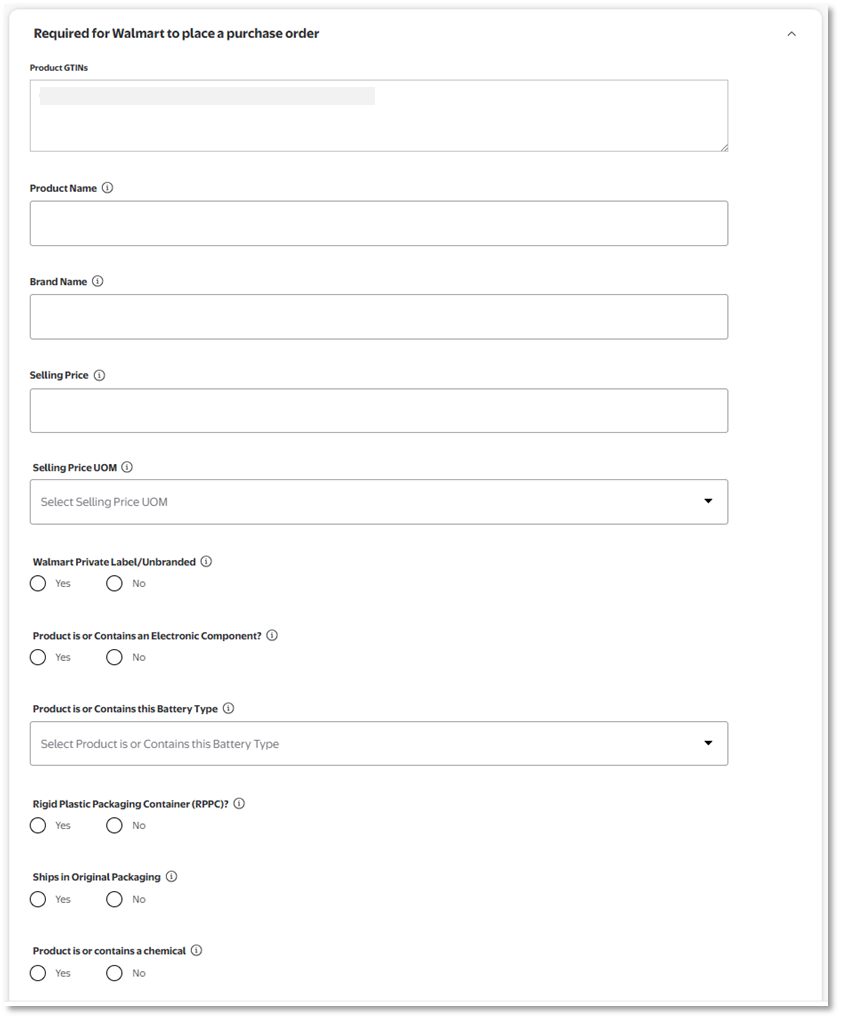The image size is (841, 1019).
Task: Select Yes for Product contains a chemical
Action: point(38,974)
